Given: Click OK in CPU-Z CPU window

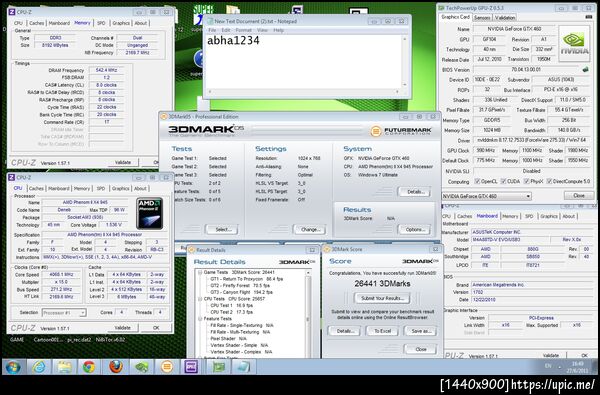Looking at the screenshot, I should tap(156, 328).
